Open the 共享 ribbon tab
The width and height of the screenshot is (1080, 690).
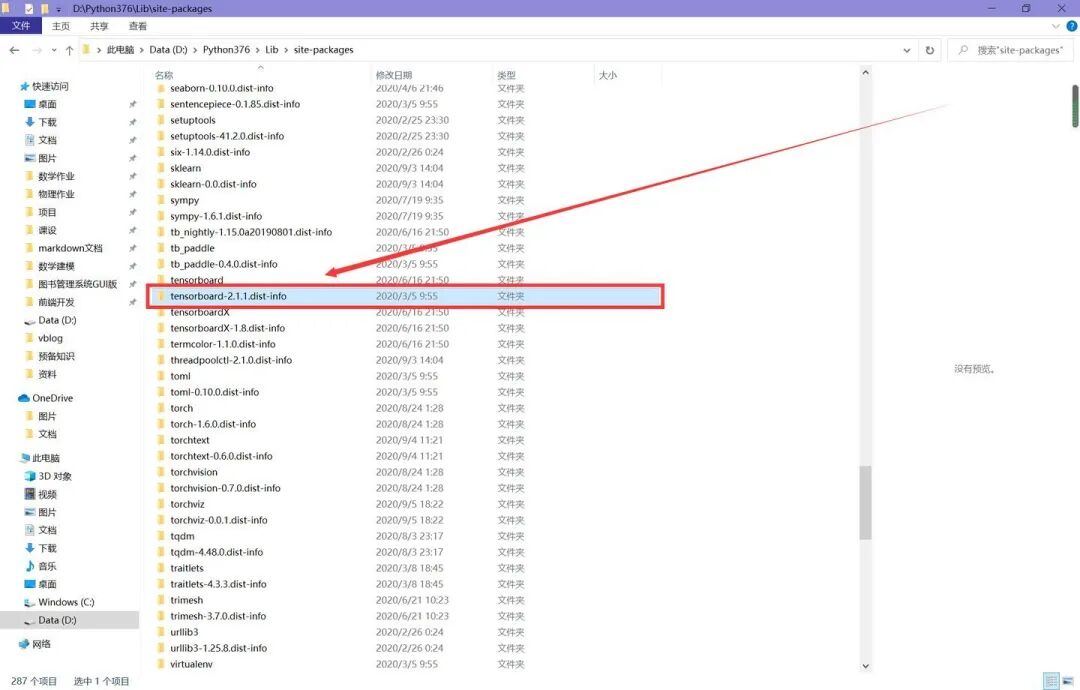(99, 26)
